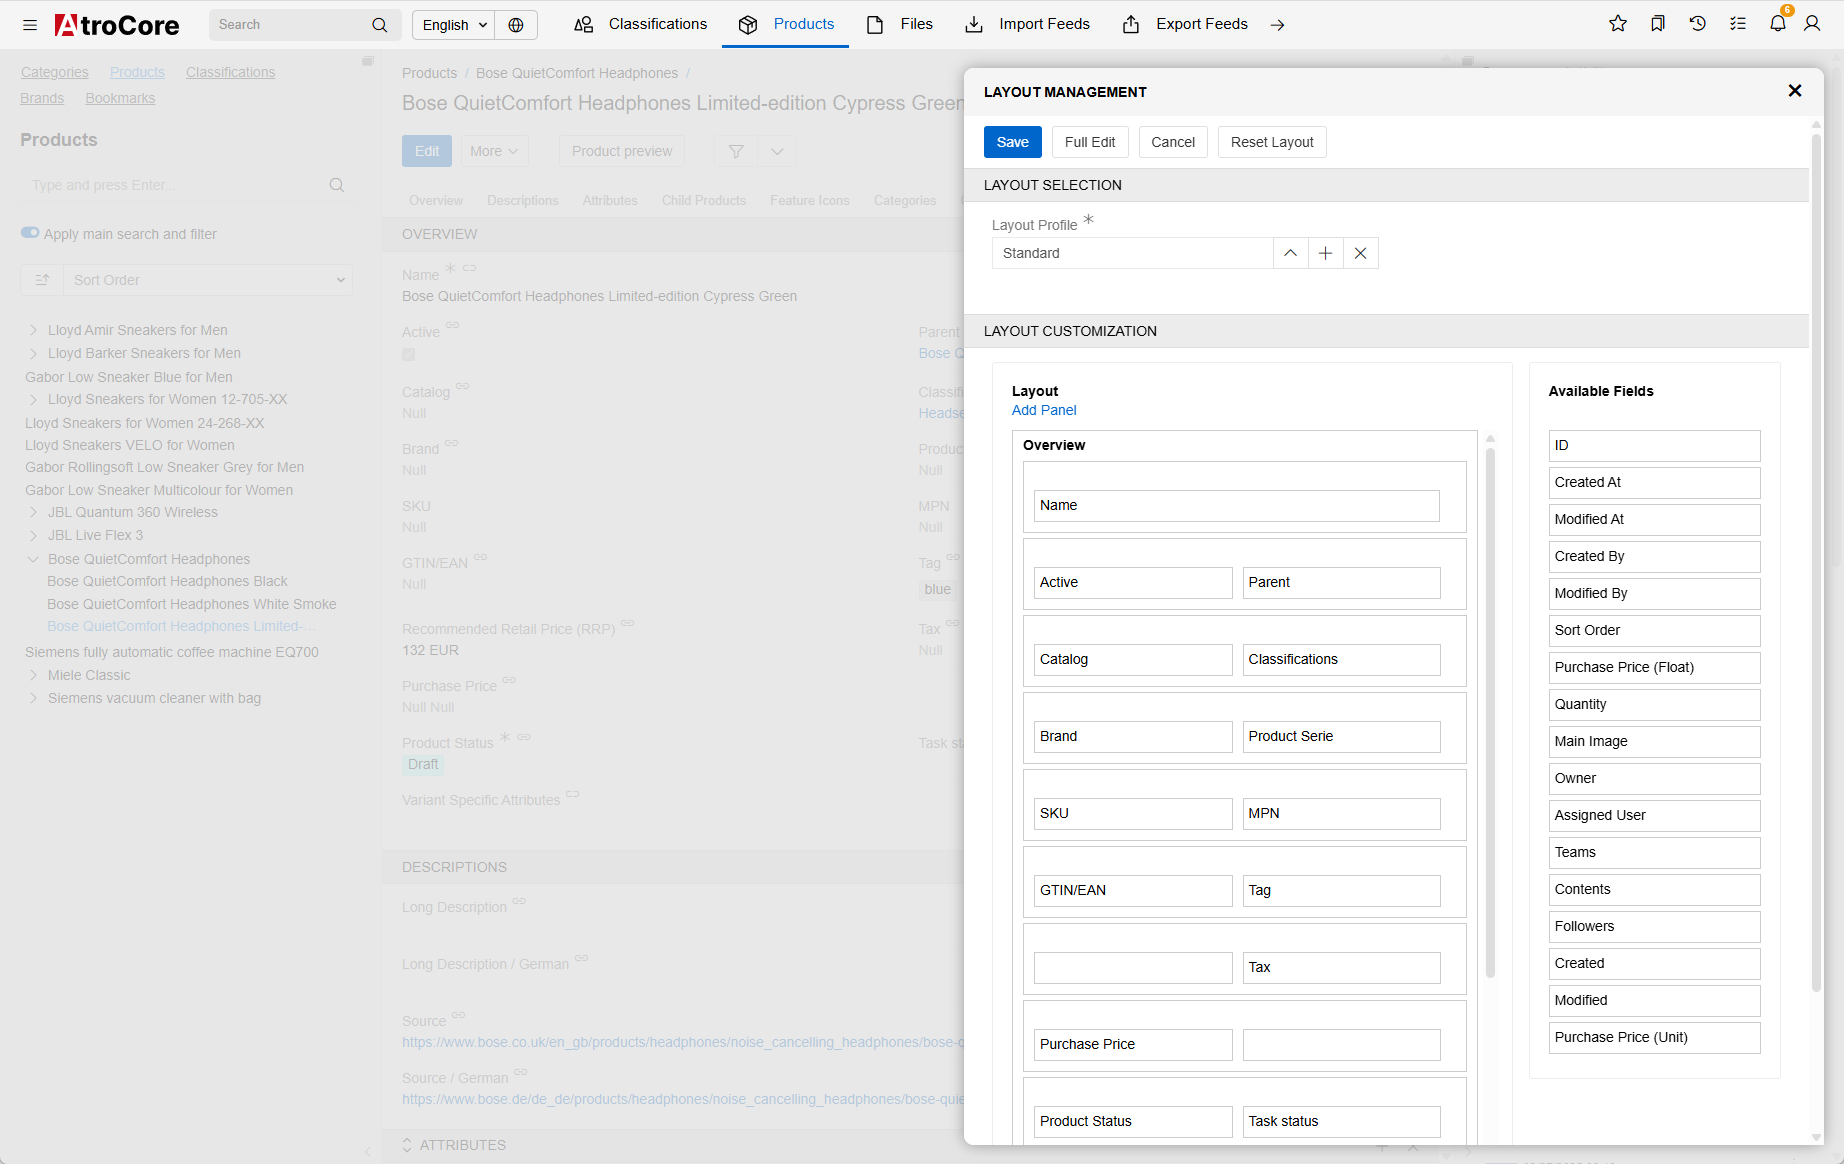The image size is (1844, 1164).
Task: Switch to the Child Products tab
Action: [704, 200]
